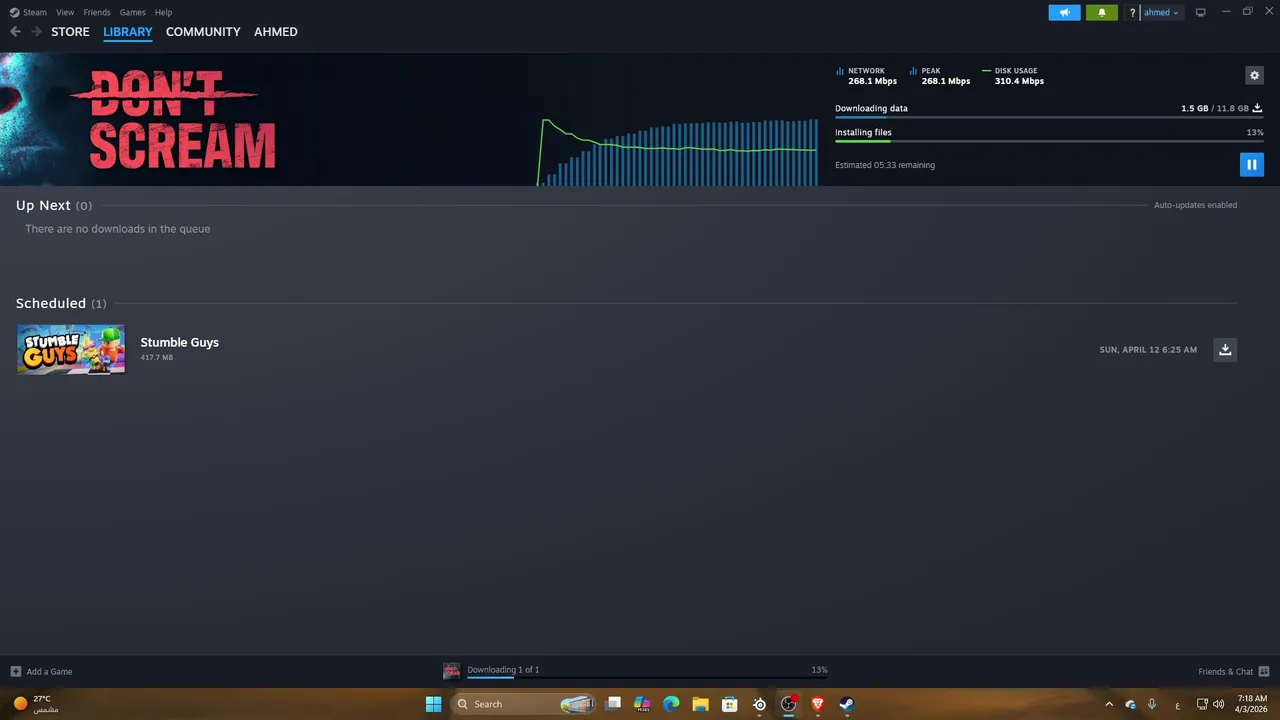Viewport: 1280px width, 720px height.
Task: Open the LIBRARY tab
Action: pos(128,32)
